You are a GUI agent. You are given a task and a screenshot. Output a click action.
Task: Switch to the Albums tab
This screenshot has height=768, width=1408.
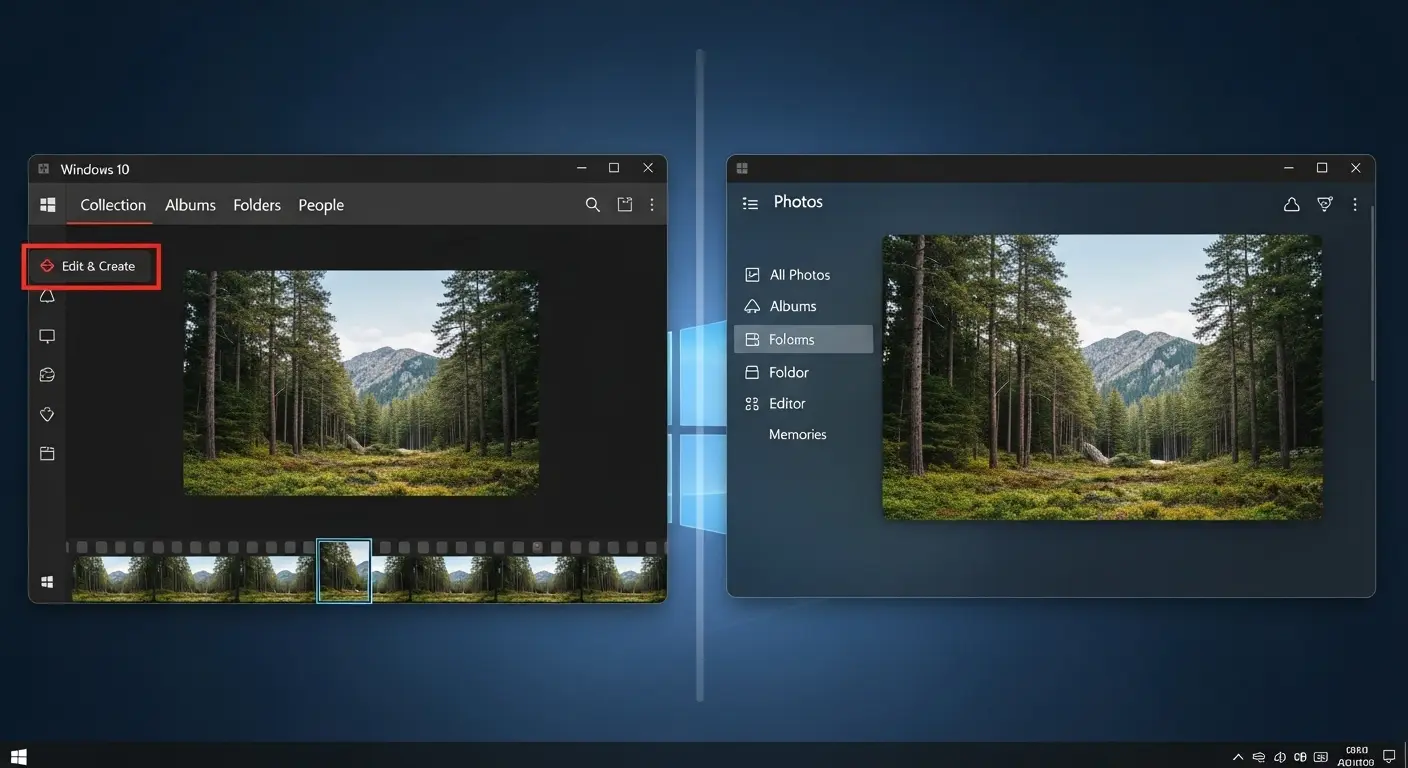point(190,204)
